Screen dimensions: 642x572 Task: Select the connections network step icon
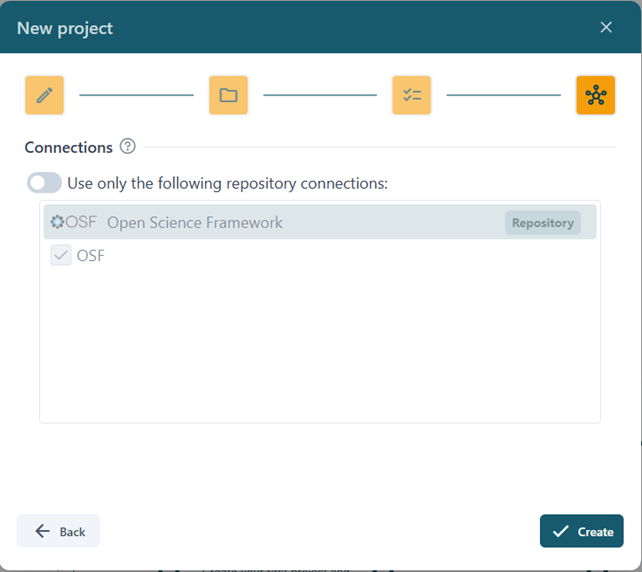click(595, 95)
